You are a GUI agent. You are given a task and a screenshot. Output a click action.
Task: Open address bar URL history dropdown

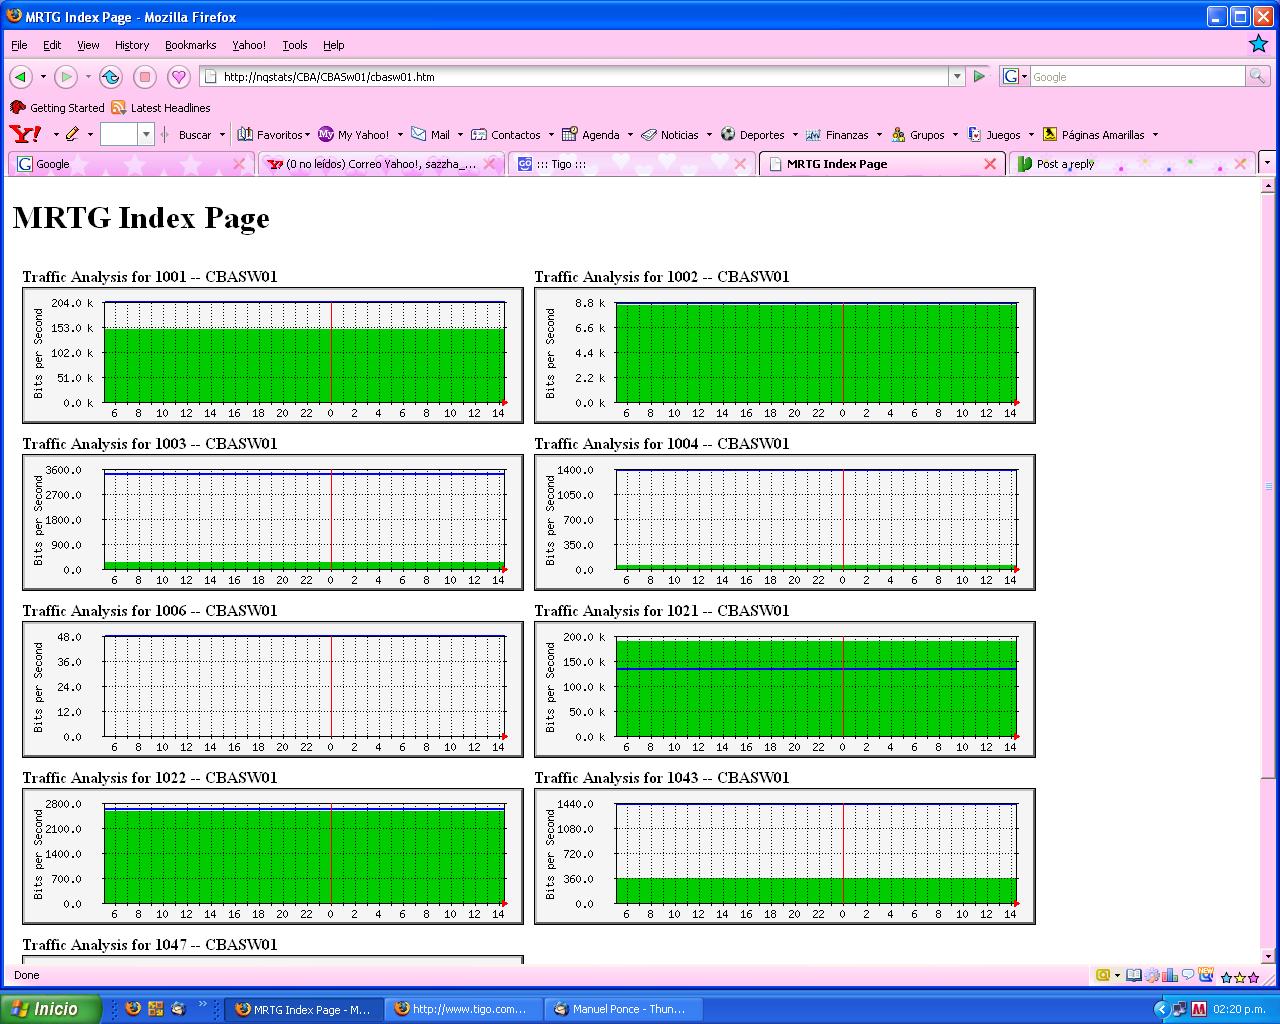(957, 76)
